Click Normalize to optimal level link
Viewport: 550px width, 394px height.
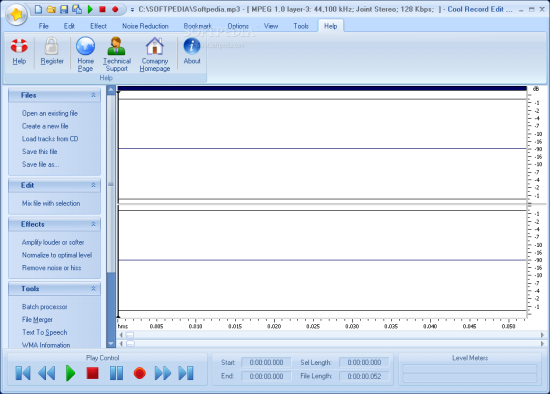click(x=57, y=255)
